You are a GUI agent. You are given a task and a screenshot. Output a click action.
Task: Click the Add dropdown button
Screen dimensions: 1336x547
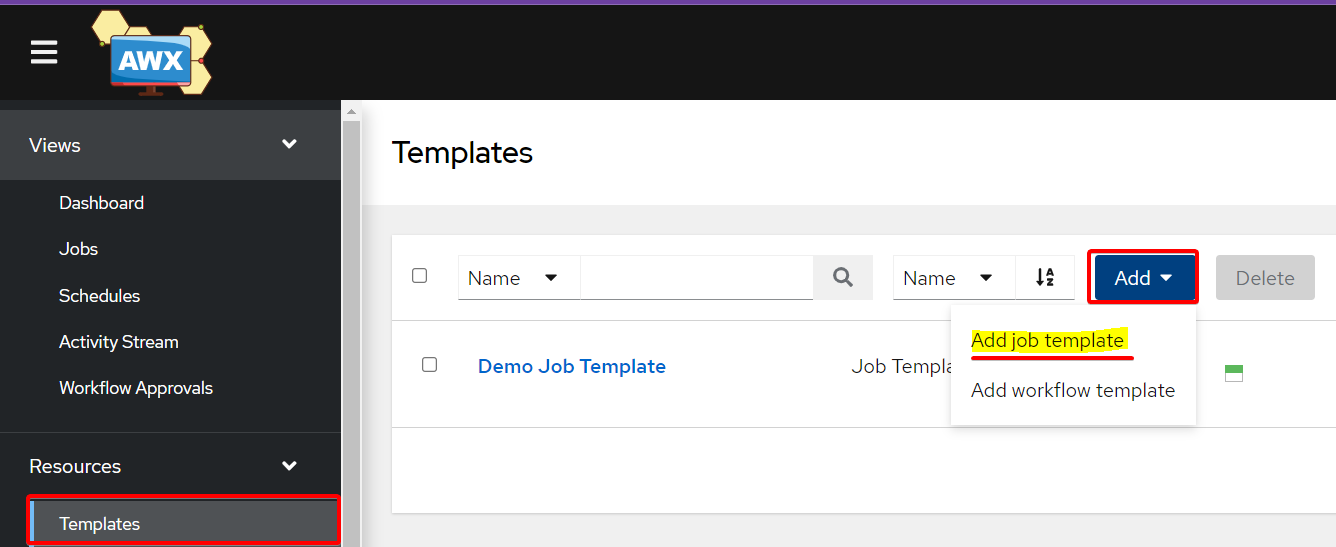(1145, 278)
